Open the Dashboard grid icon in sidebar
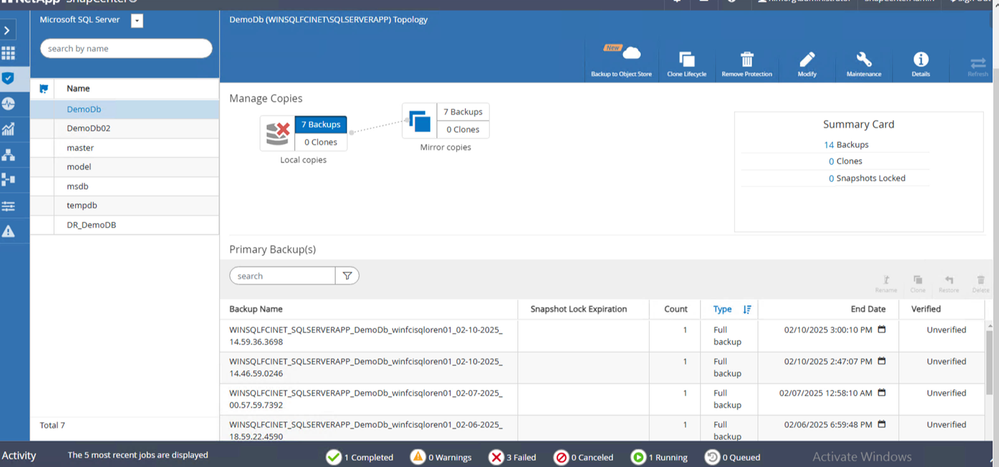The height and width of the screenshot is (467, 999). point(9,54)
